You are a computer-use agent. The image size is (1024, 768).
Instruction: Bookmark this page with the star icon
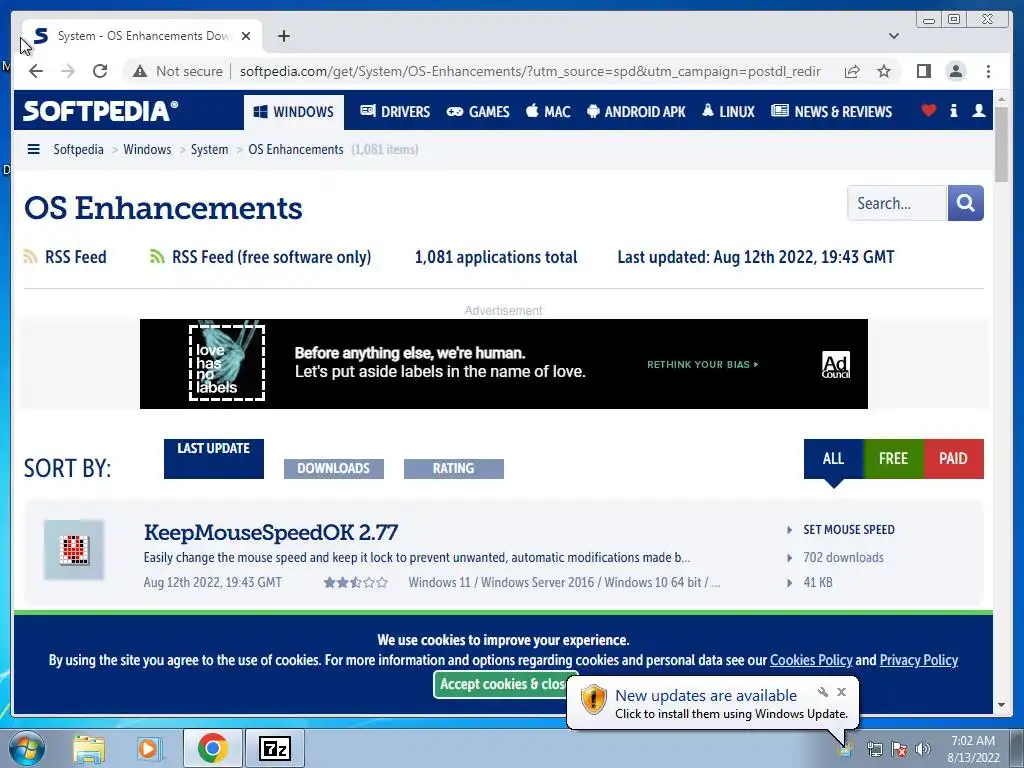[x=884, y=71]
